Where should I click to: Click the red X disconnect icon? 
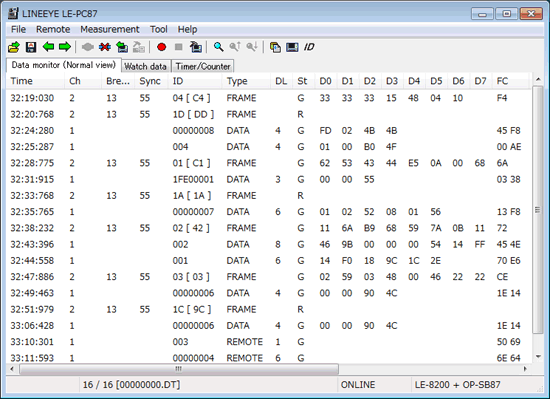105,47
